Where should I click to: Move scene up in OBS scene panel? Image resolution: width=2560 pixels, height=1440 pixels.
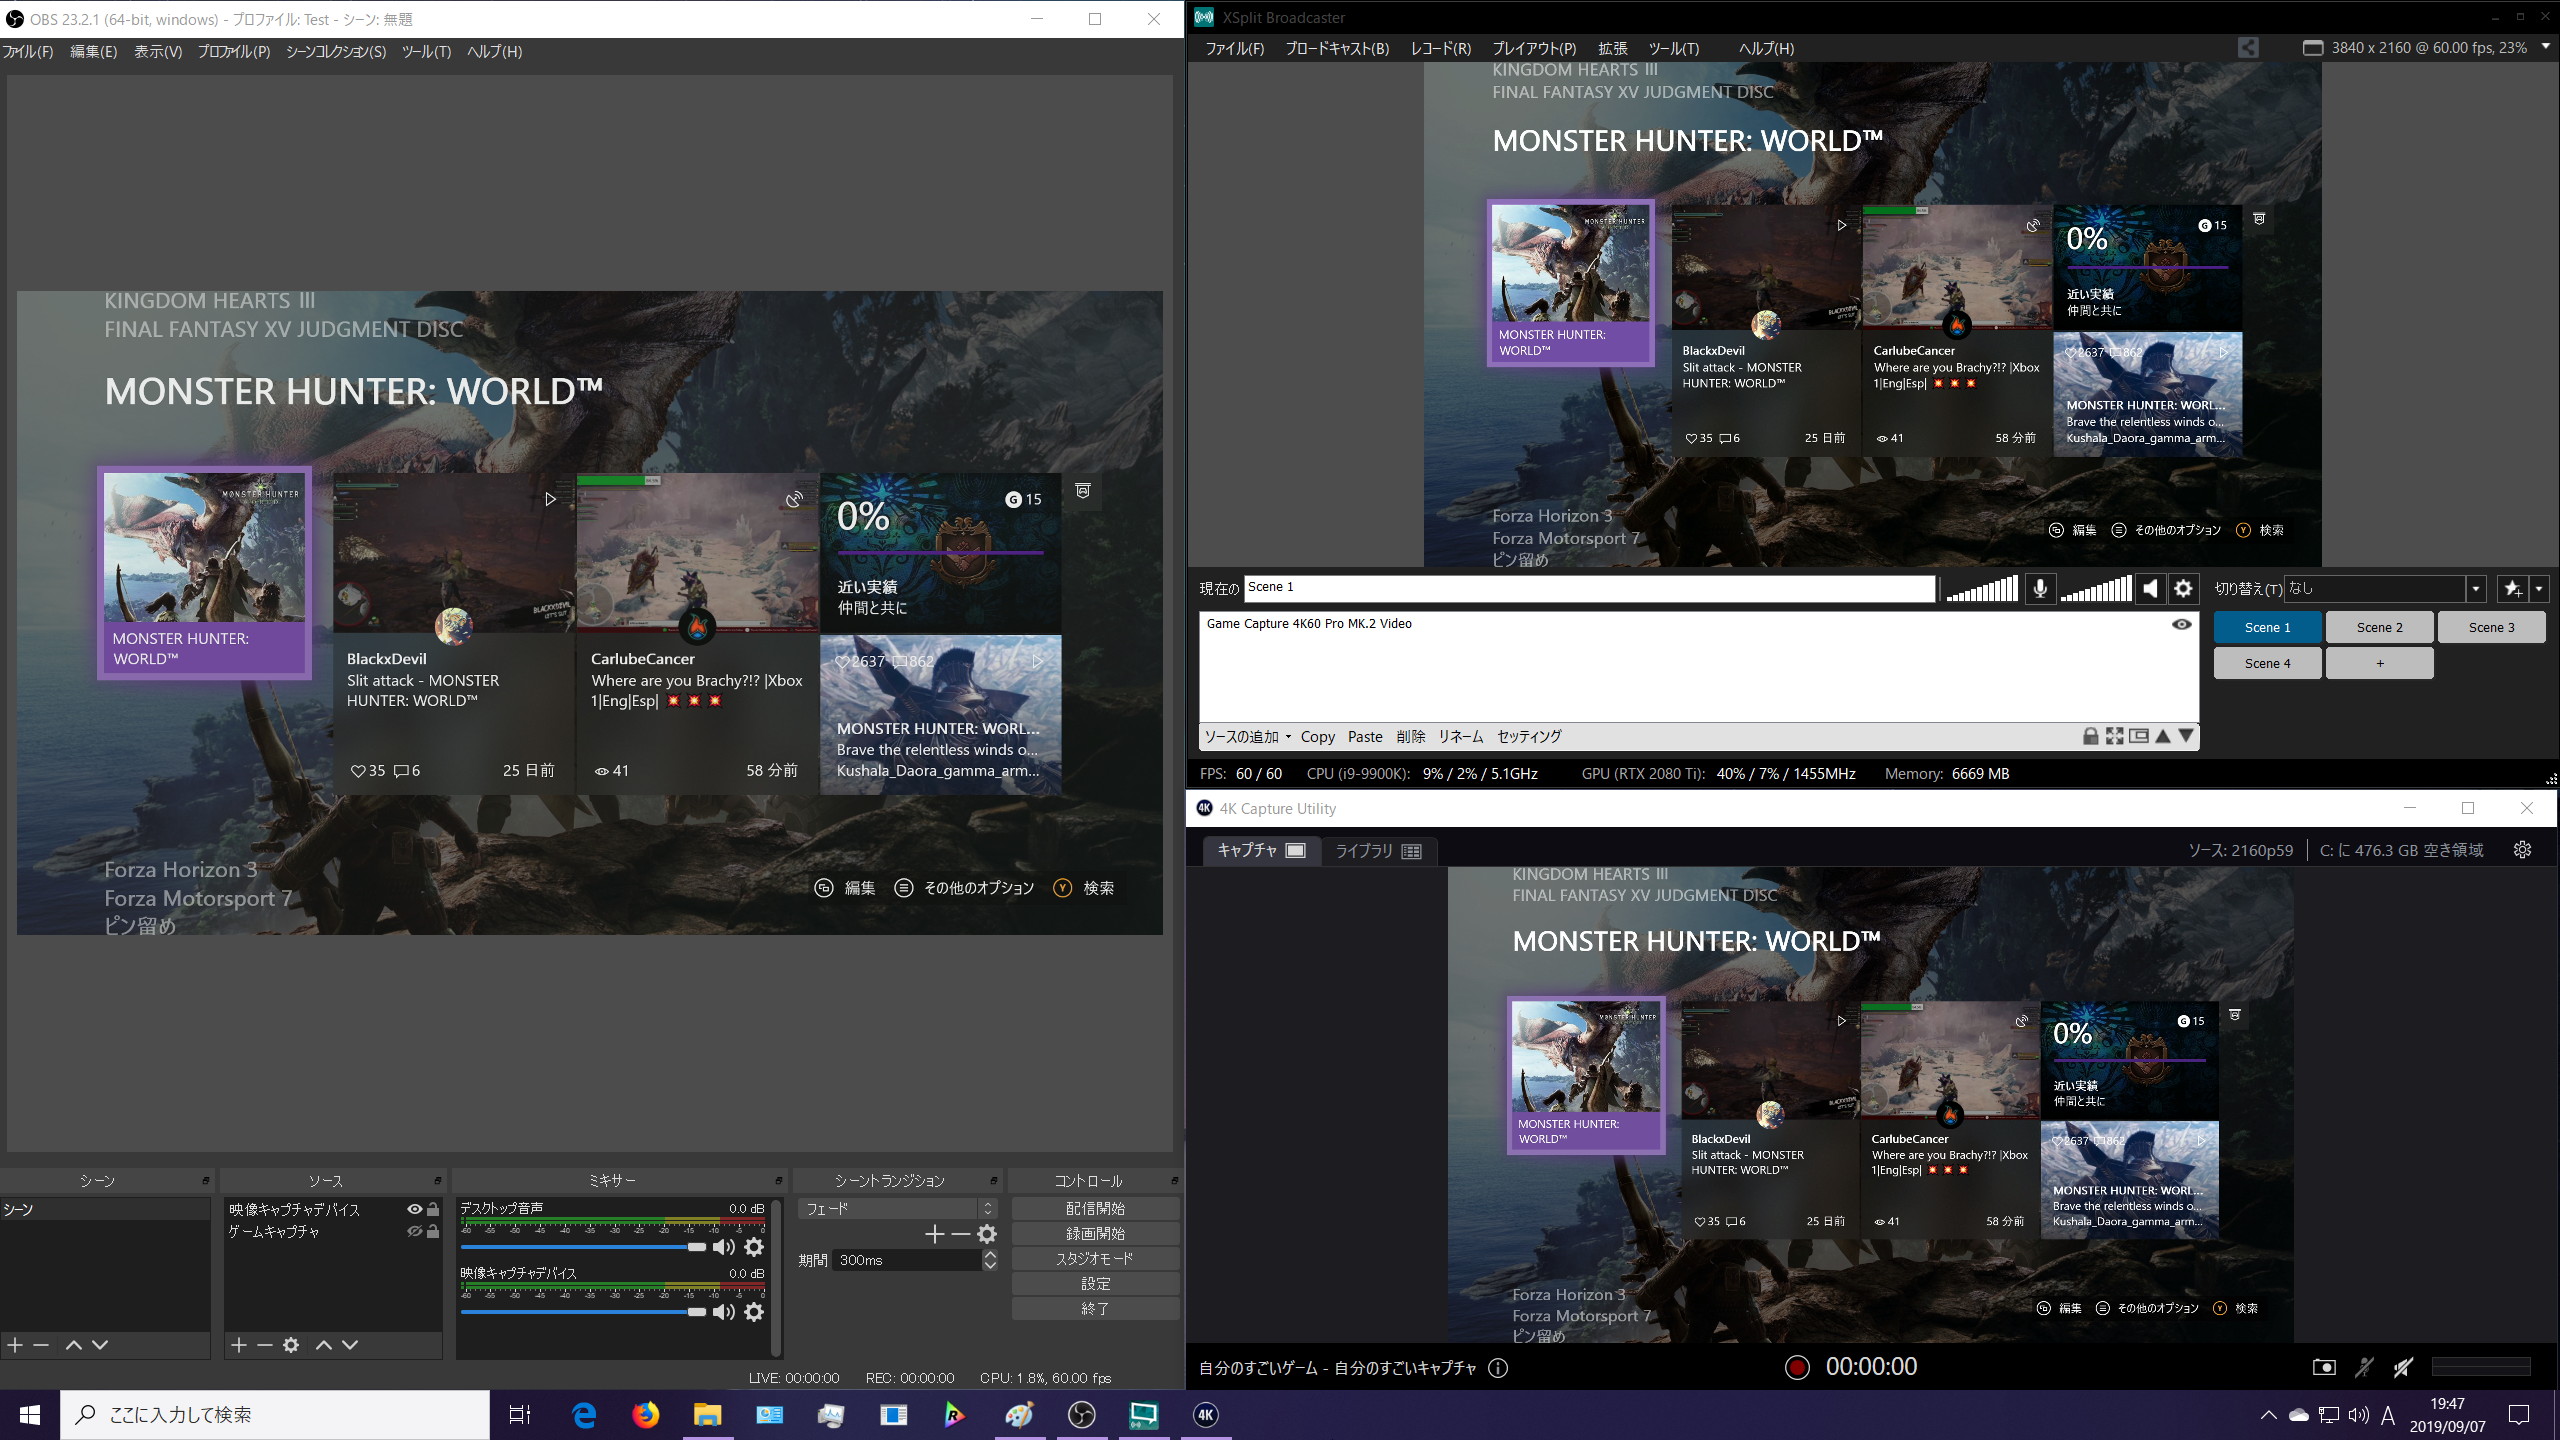[73, 1345]
